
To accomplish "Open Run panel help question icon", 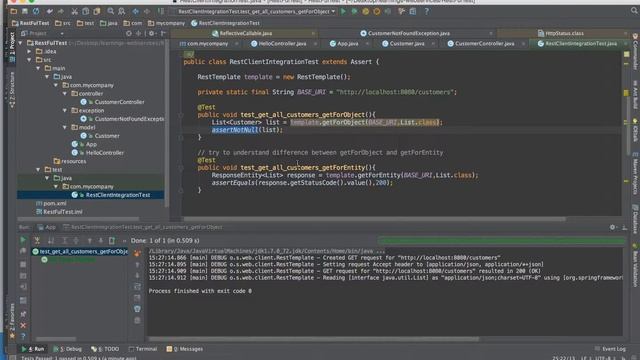I will tap(23, 336).
